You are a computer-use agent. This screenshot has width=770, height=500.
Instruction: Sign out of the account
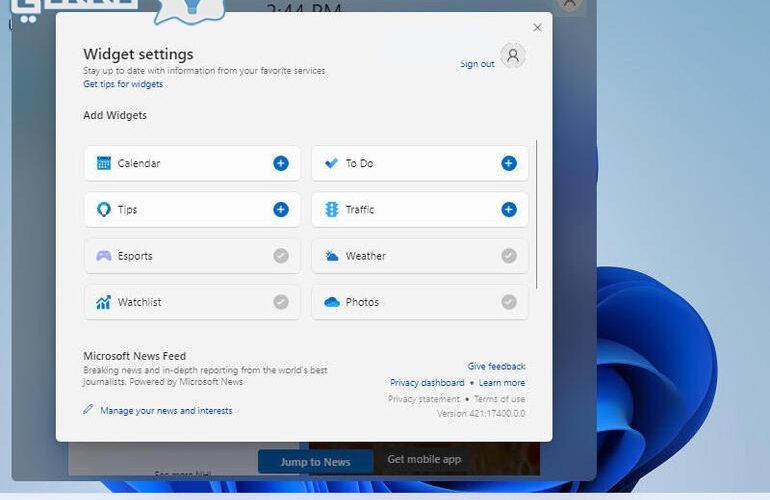pyautogui.click(x=477, y=64)
